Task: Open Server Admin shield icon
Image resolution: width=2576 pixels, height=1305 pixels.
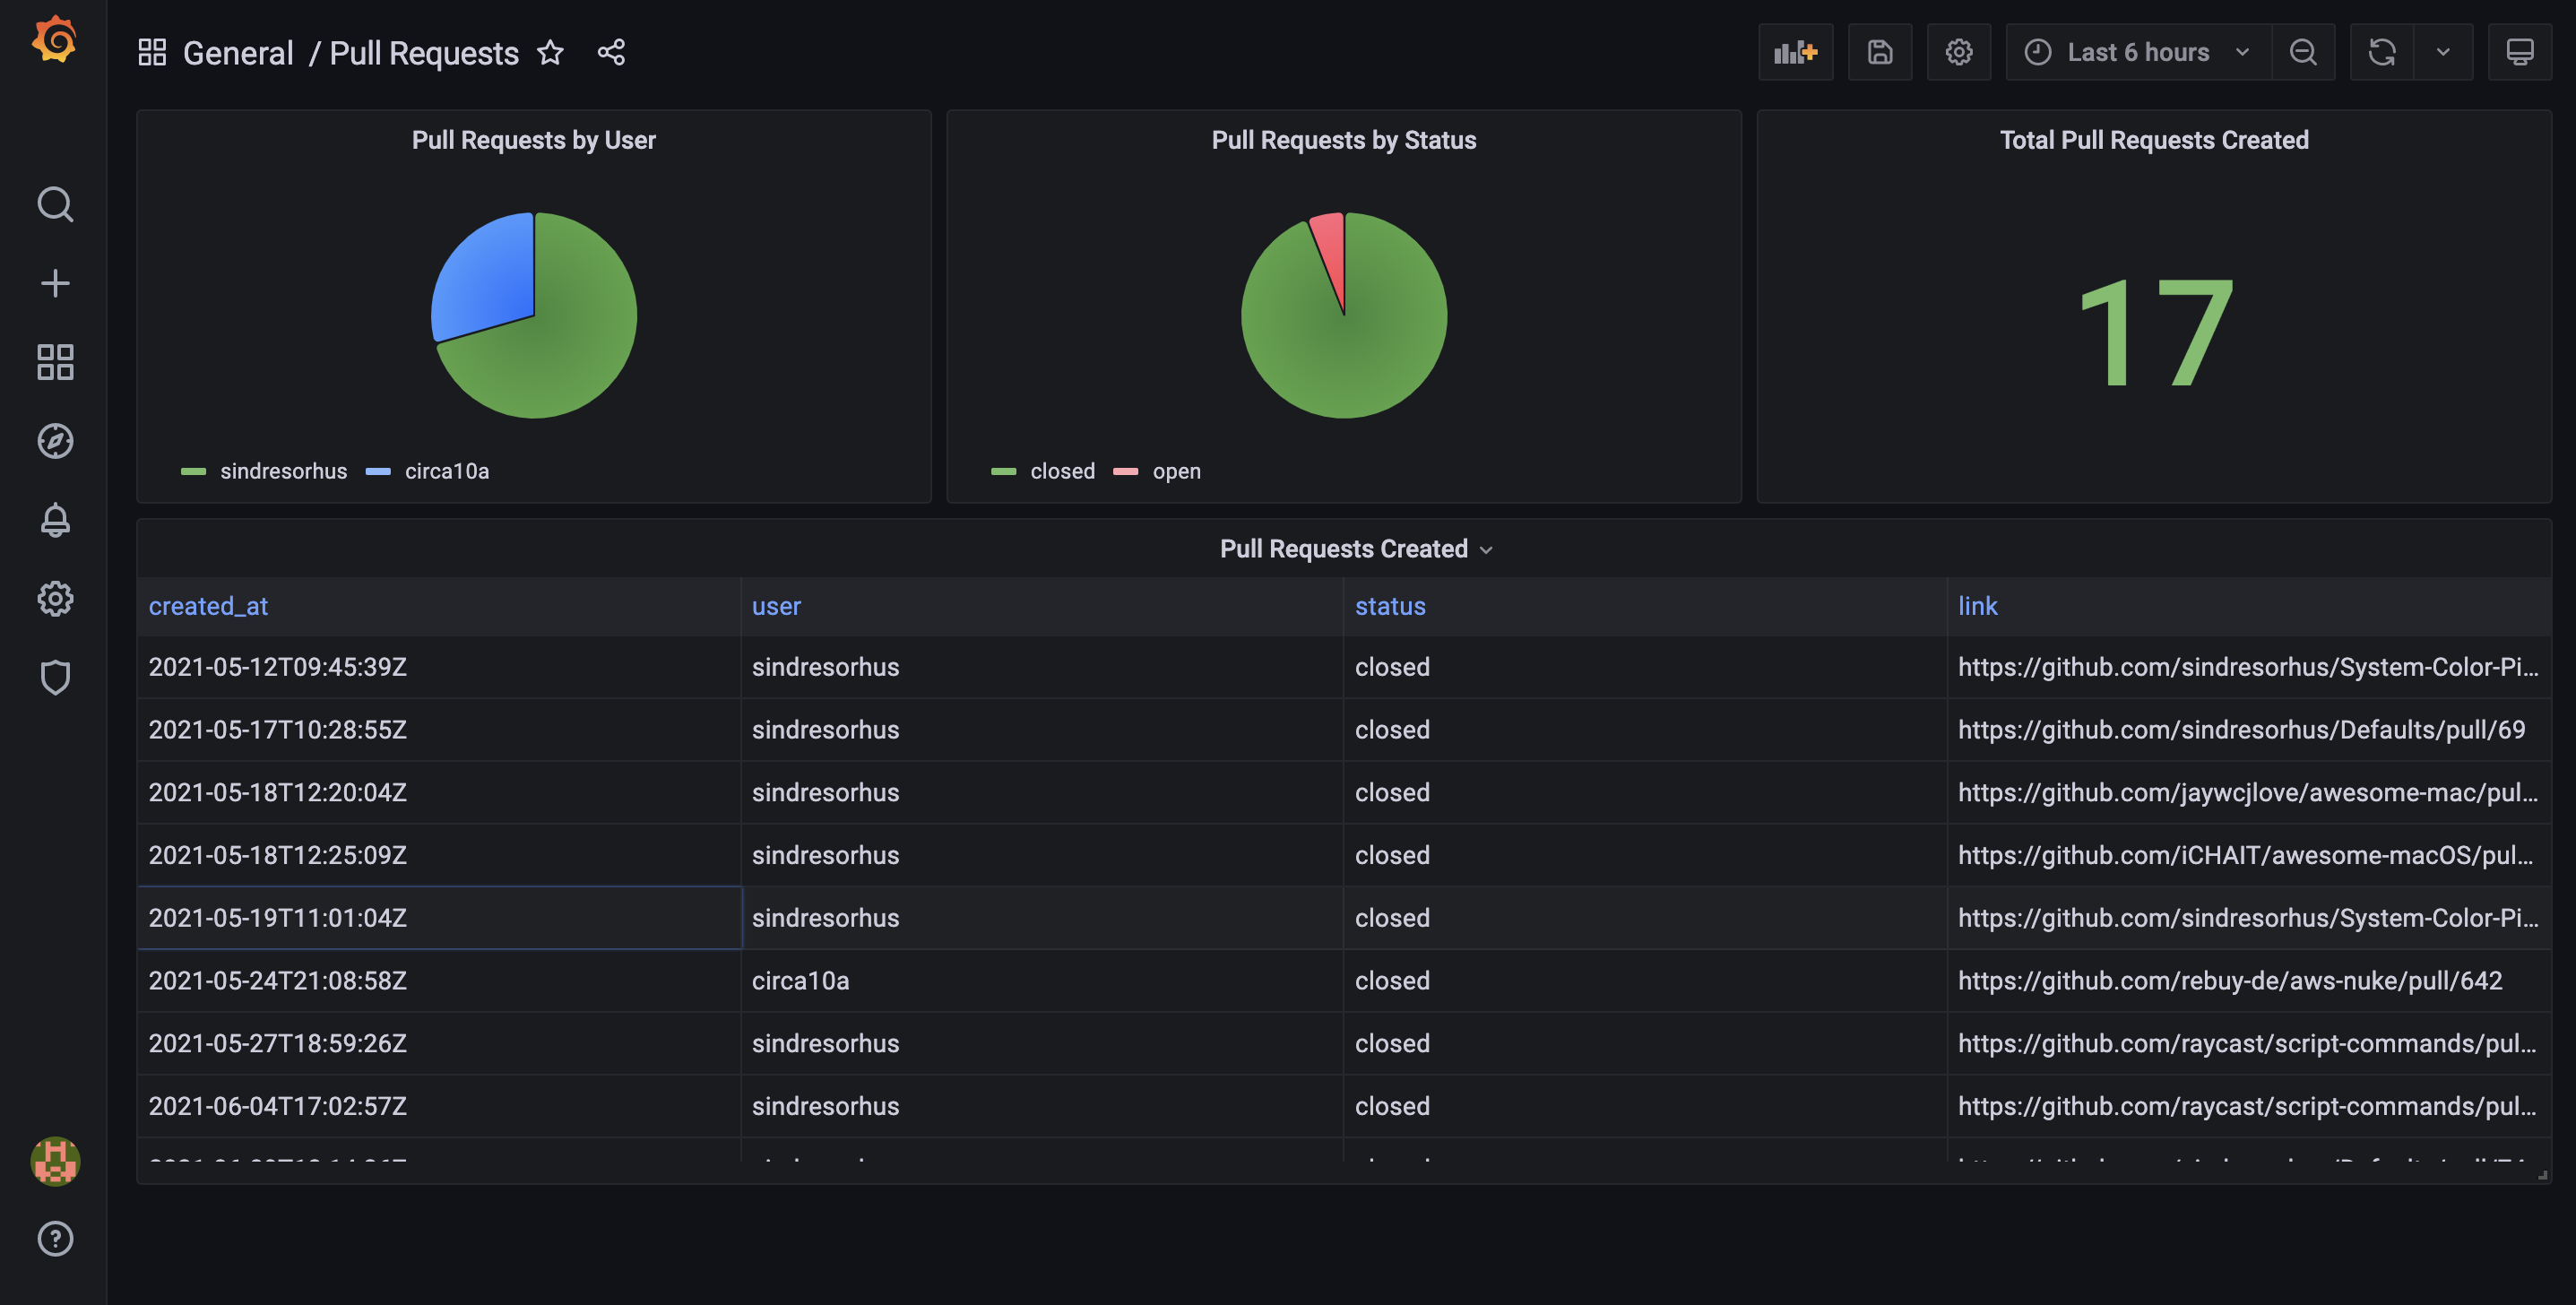Action: pyautogui.click(x=55, y=677)
